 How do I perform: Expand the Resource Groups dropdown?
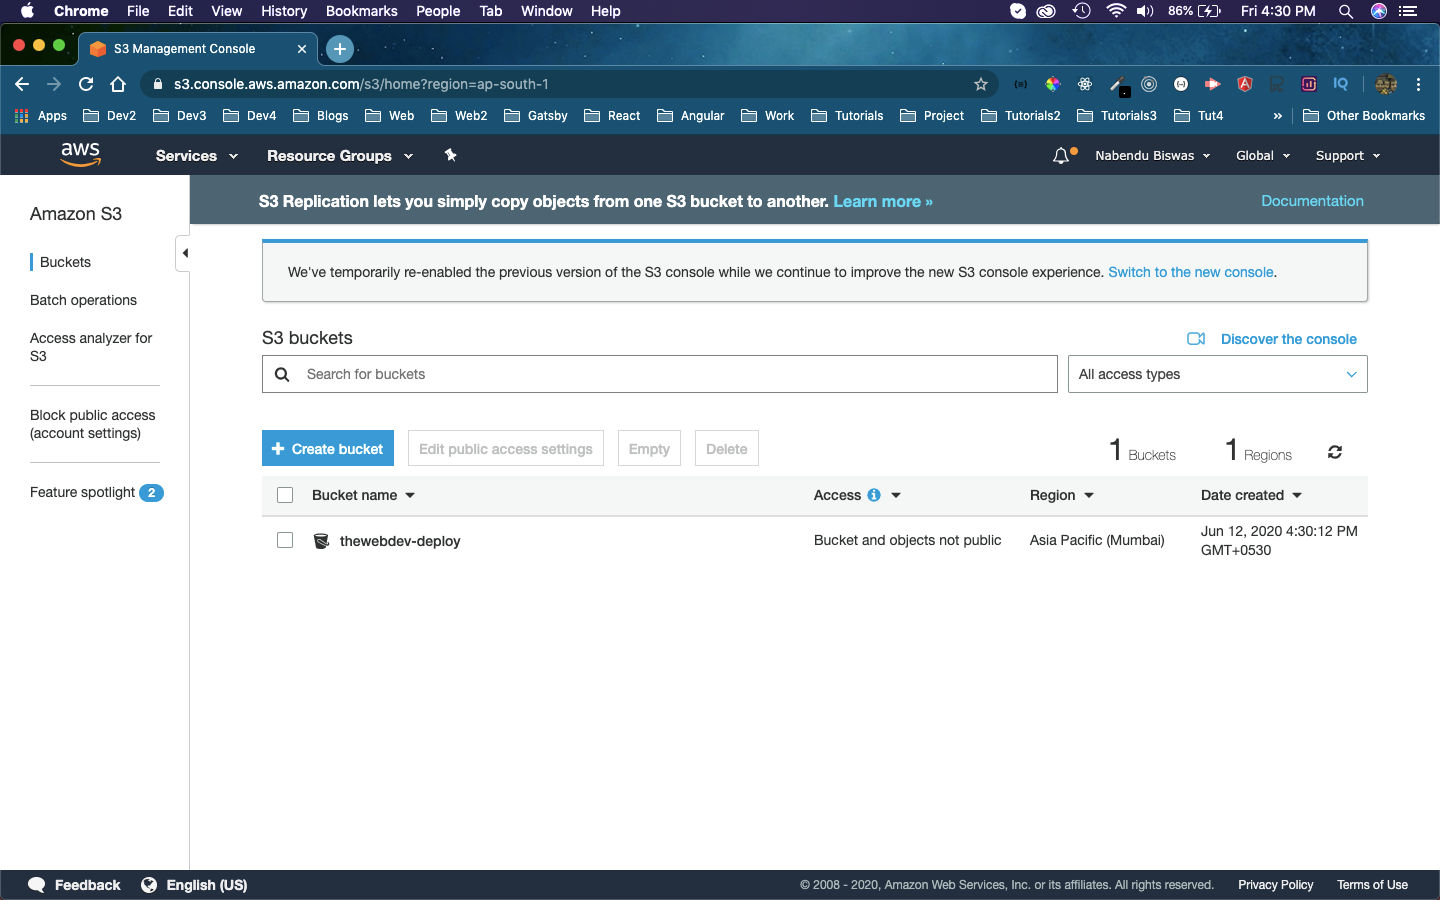[340, 156]
